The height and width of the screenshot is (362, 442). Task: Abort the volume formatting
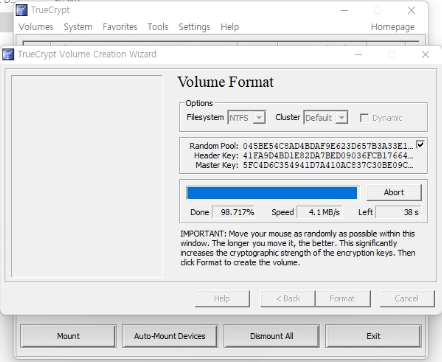click(x=394, y=192)
